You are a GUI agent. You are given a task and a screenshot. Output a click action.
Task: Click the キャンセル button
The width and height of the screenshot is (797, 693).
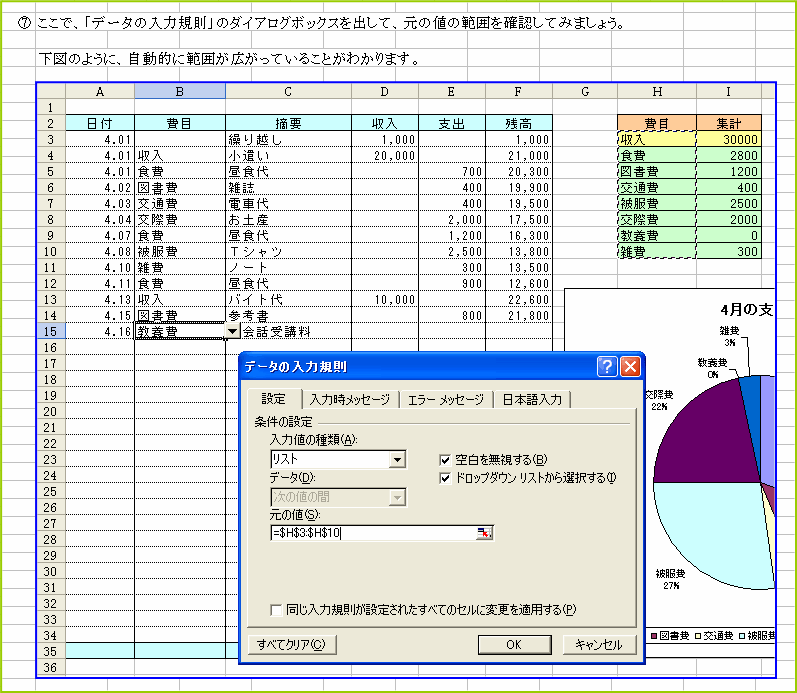tap(599, 645)
